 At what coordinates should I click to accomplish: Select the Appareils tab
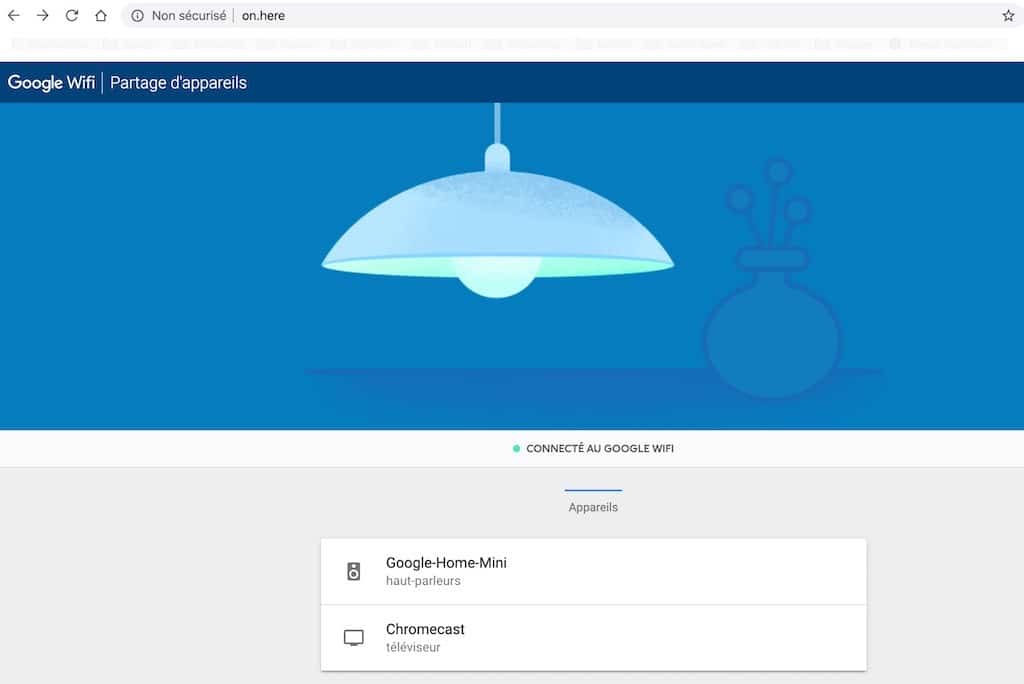click(593, 502)
